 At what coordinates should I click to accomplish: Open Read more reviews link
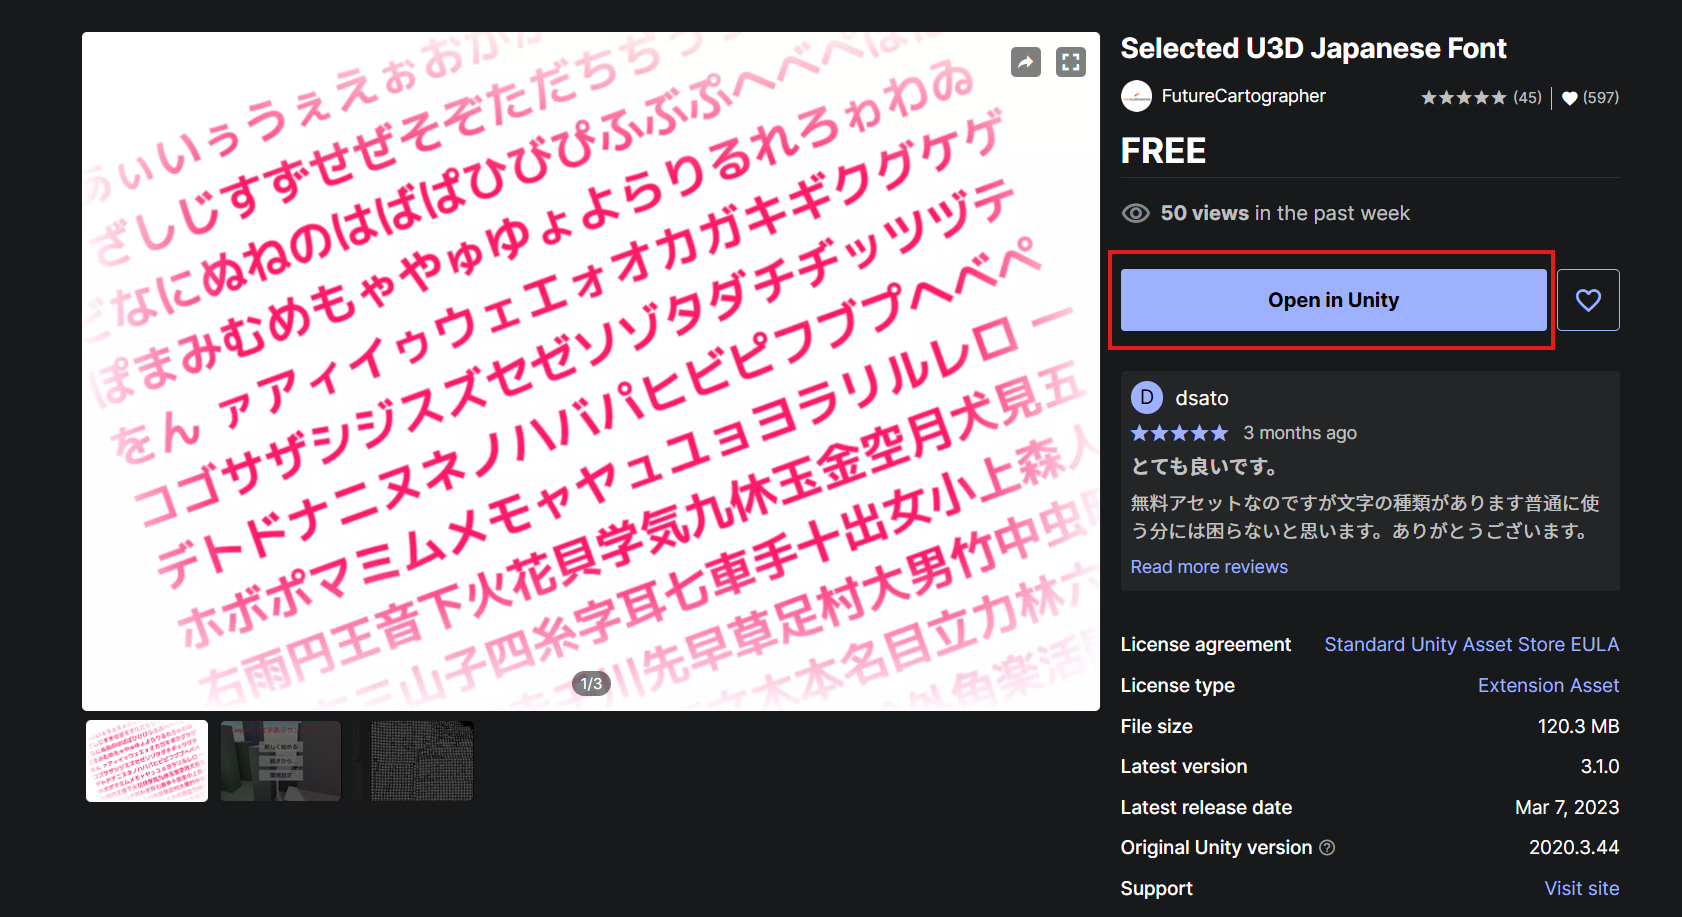coord(1209,567)
